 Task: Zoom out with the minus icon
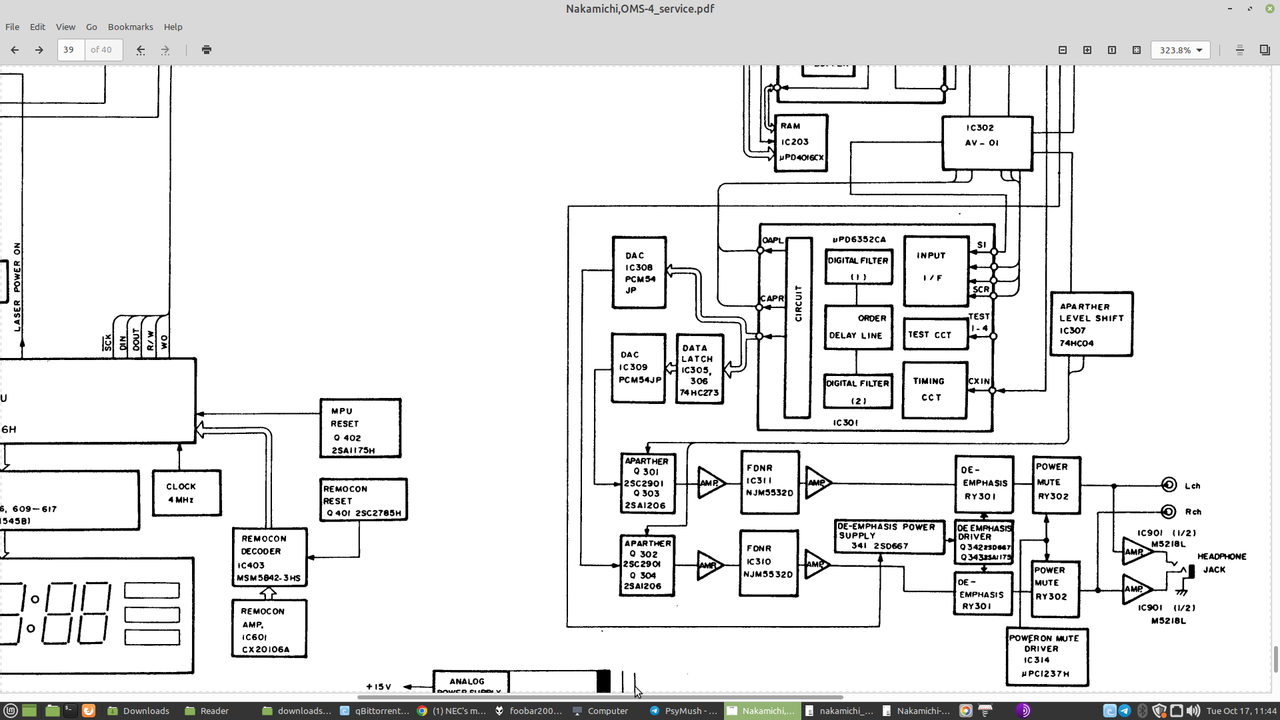coord(1063,49)
